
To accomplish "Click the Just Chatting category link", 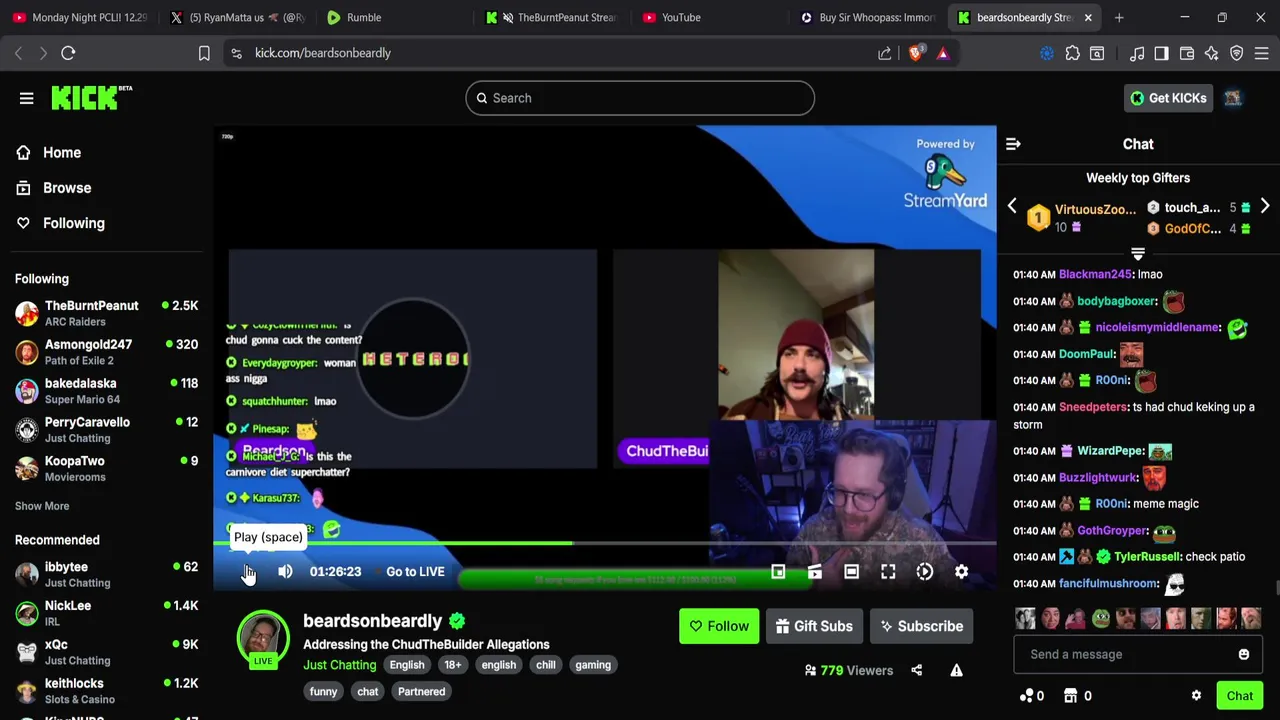I will [340, 665].
